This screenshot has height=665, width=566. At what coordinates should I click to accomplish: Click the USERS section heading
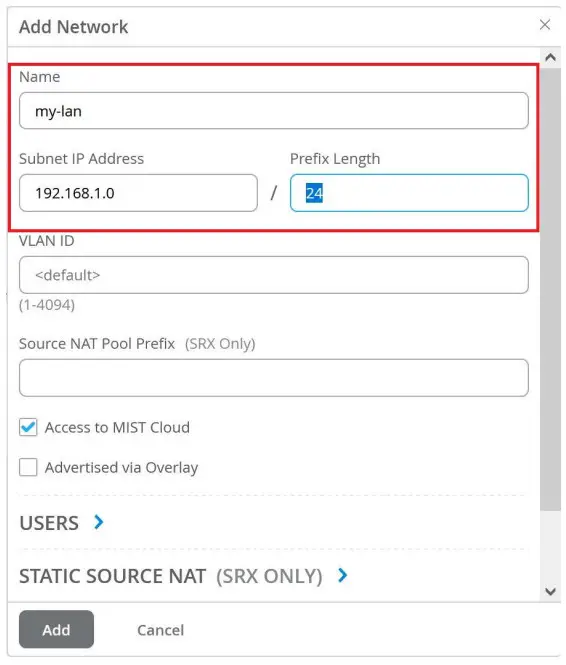tap(49, 523)
